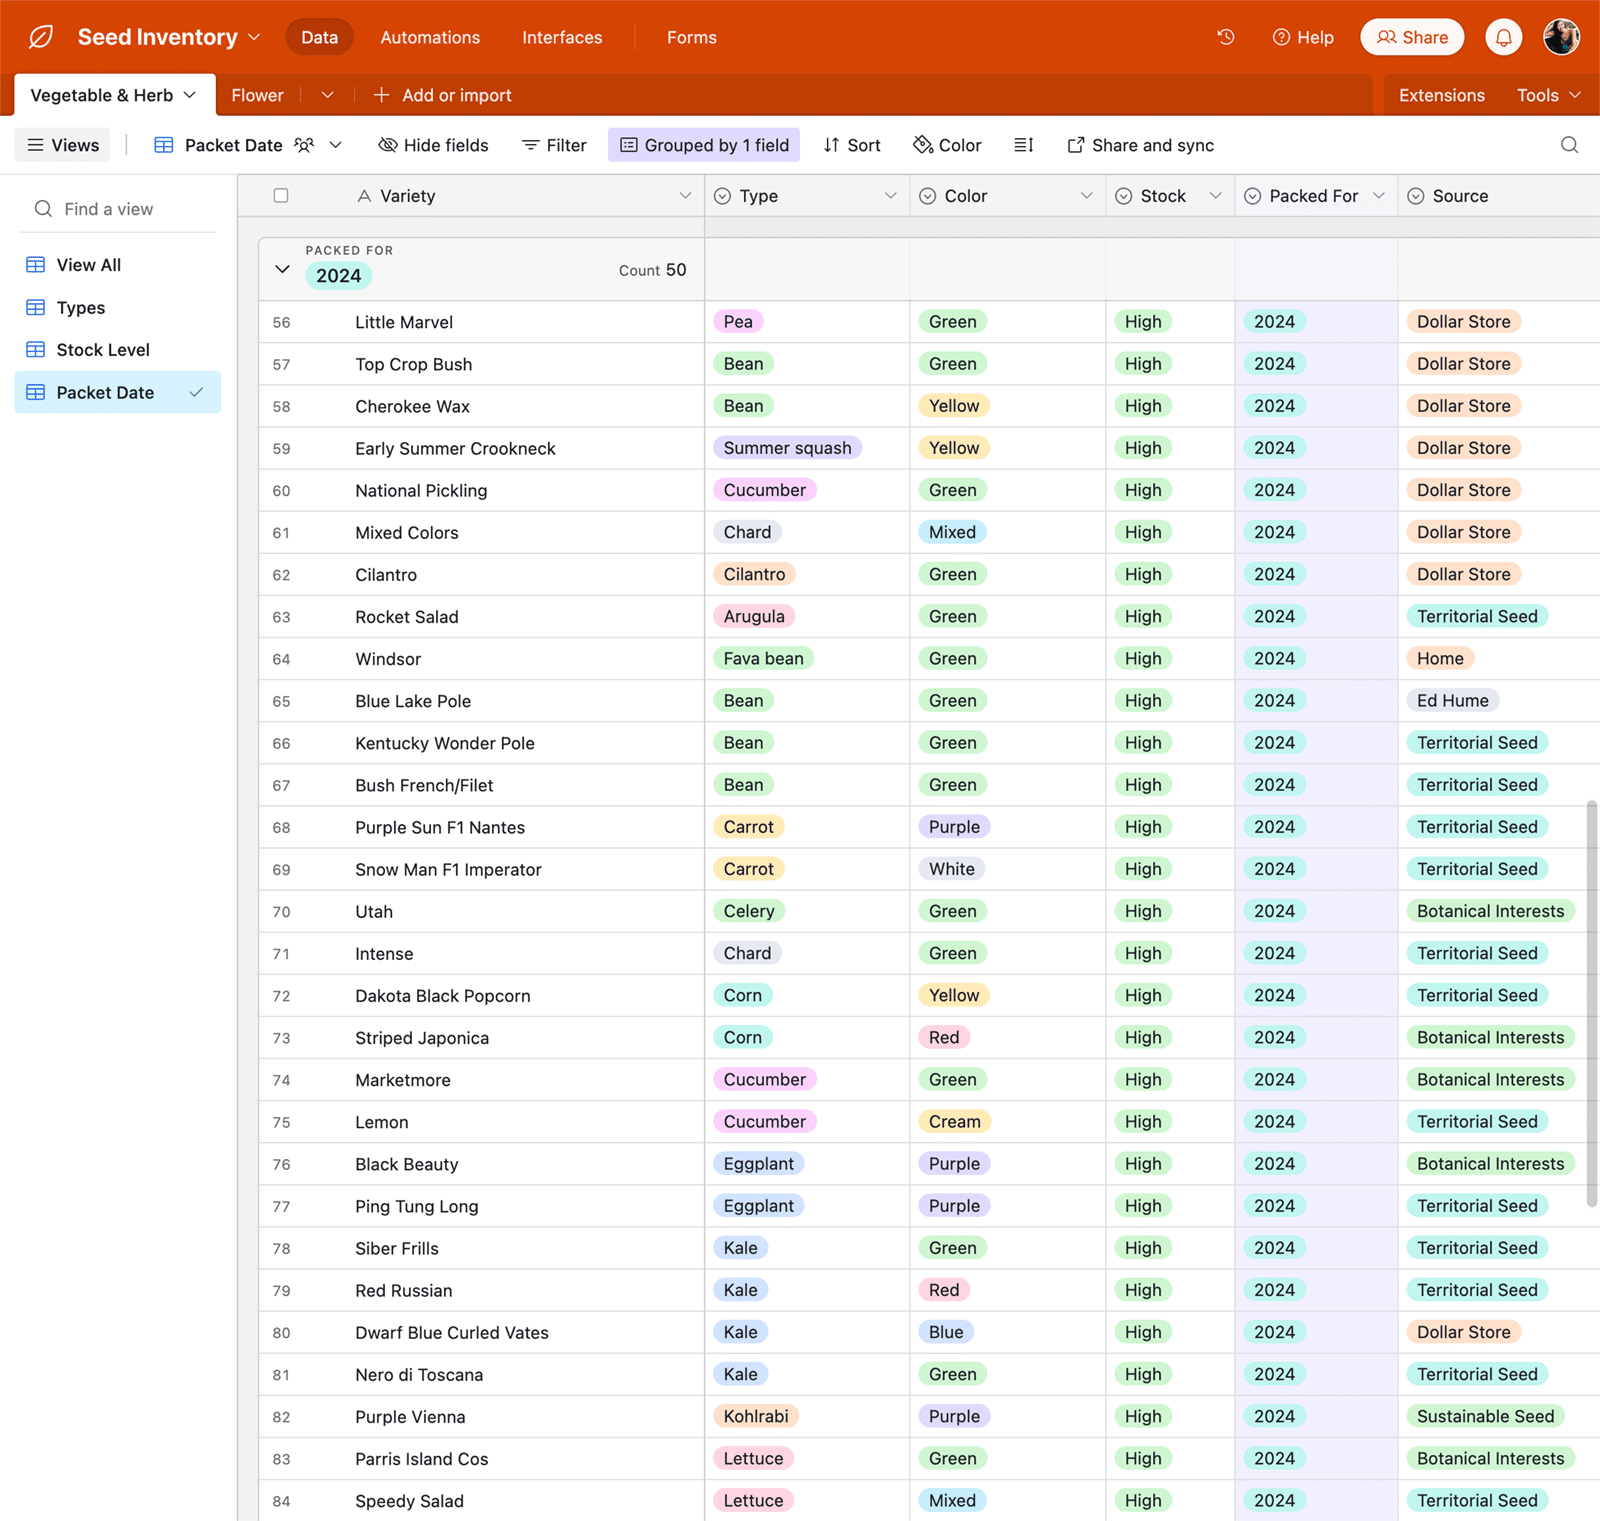This screenshot has width=1600, height=1521.
Task: Open the notifications bell
Action: pyautogui.click(x=1503, y=37)
